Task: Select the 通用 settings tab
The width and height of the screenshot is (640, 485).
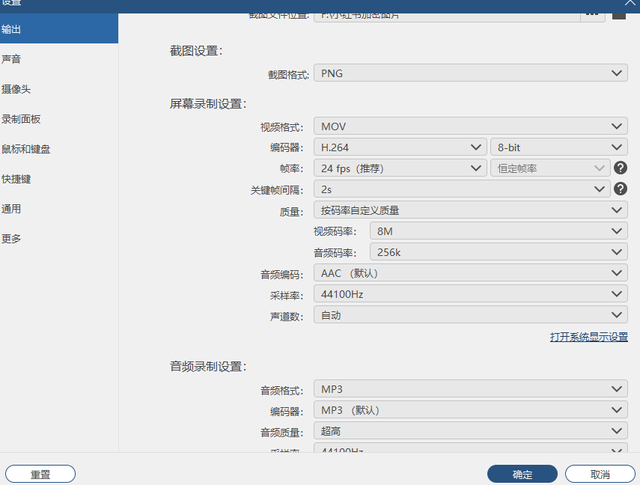Action: (x=59, y=209)
